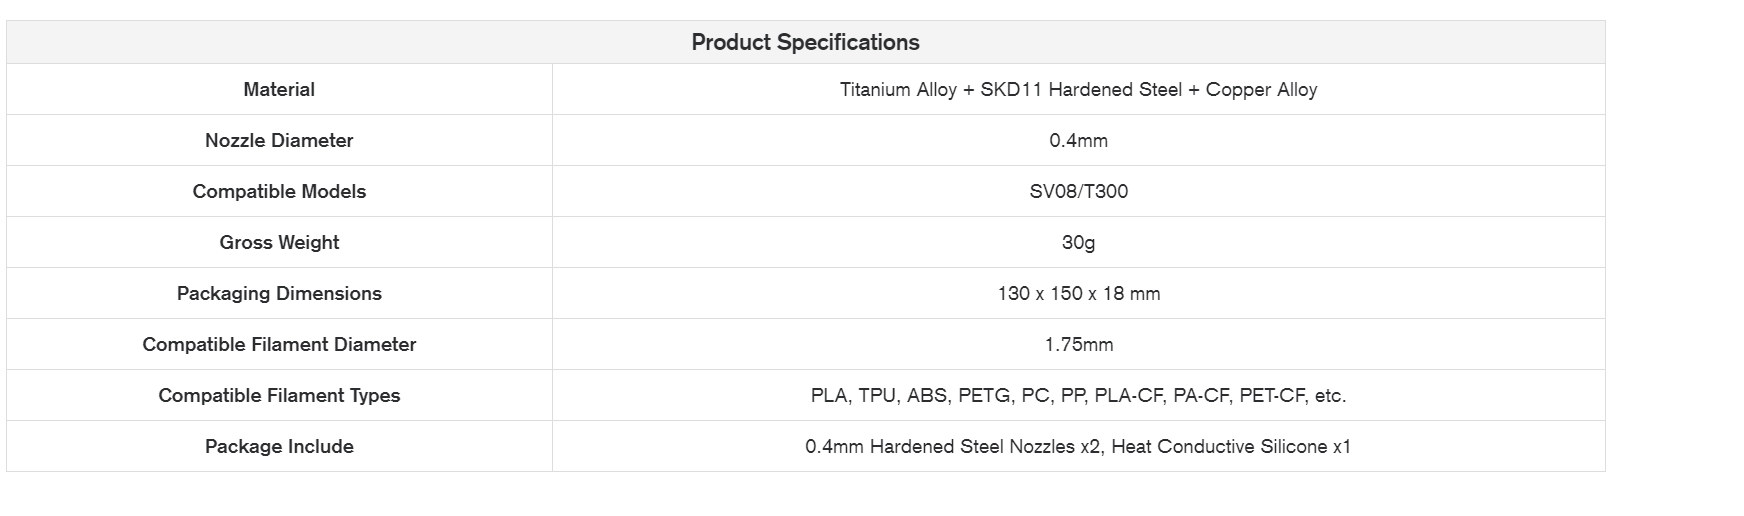
Task: Click the 1.75mm filament diameter value
Action: [x=1078, y=345]
